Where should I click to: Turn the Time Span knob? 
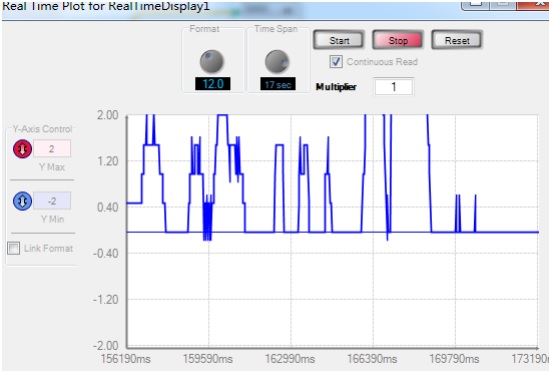click(277, 61)
